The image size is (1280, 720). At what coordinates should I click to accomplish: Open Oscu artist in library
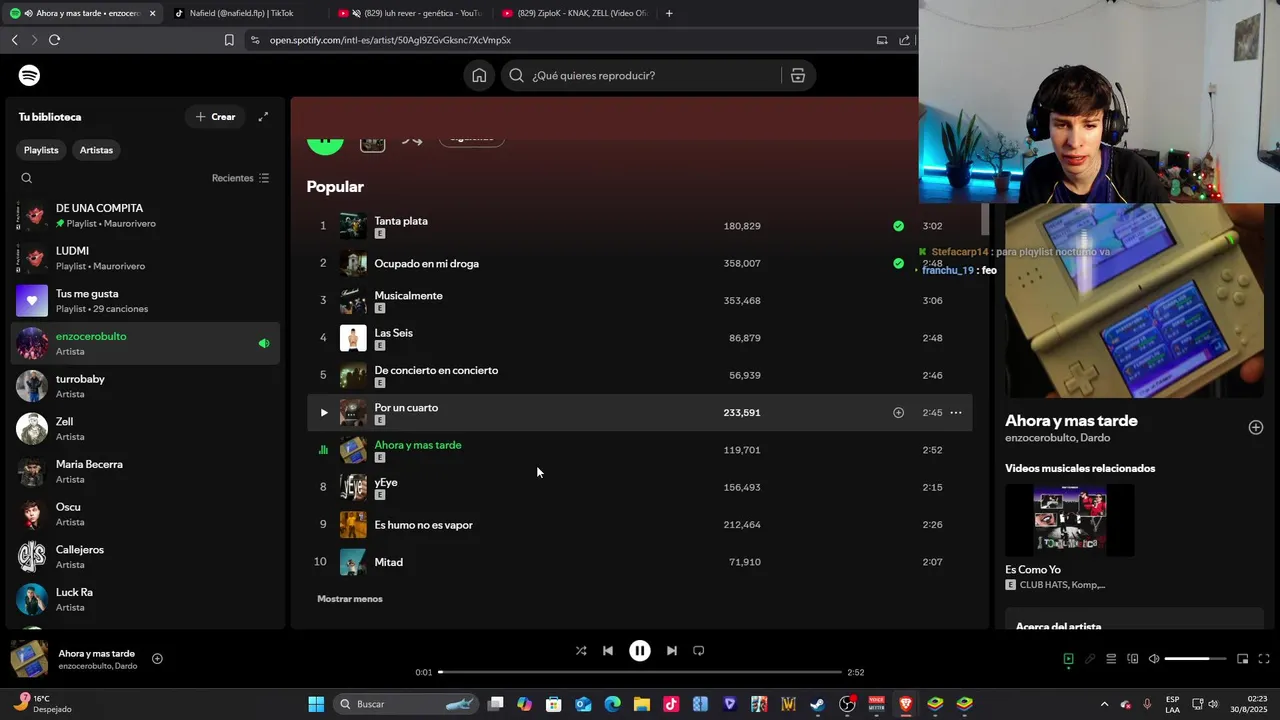click(x=145, y=514)
